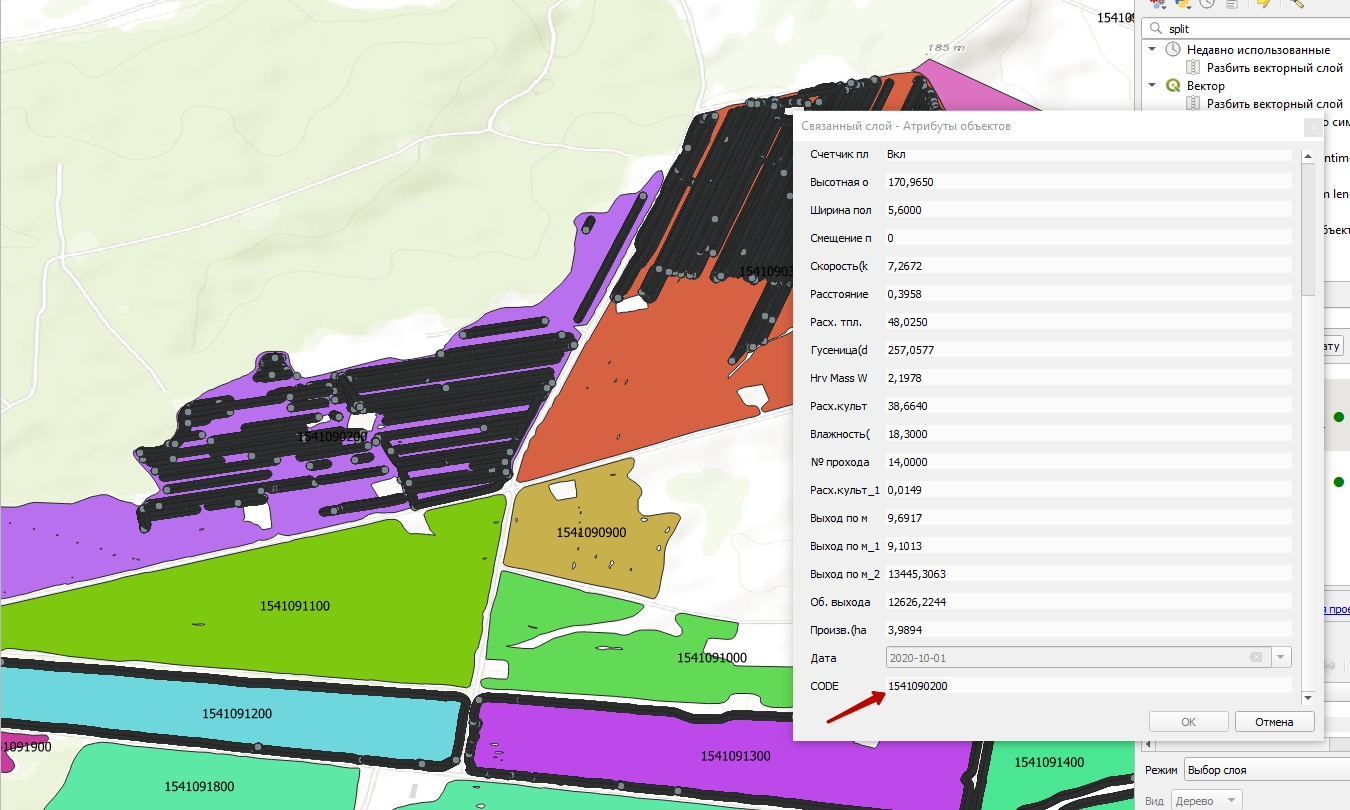
Task: Open the Processing results viewer icon
Action: pyautogui.click(x=1232, y=4)
